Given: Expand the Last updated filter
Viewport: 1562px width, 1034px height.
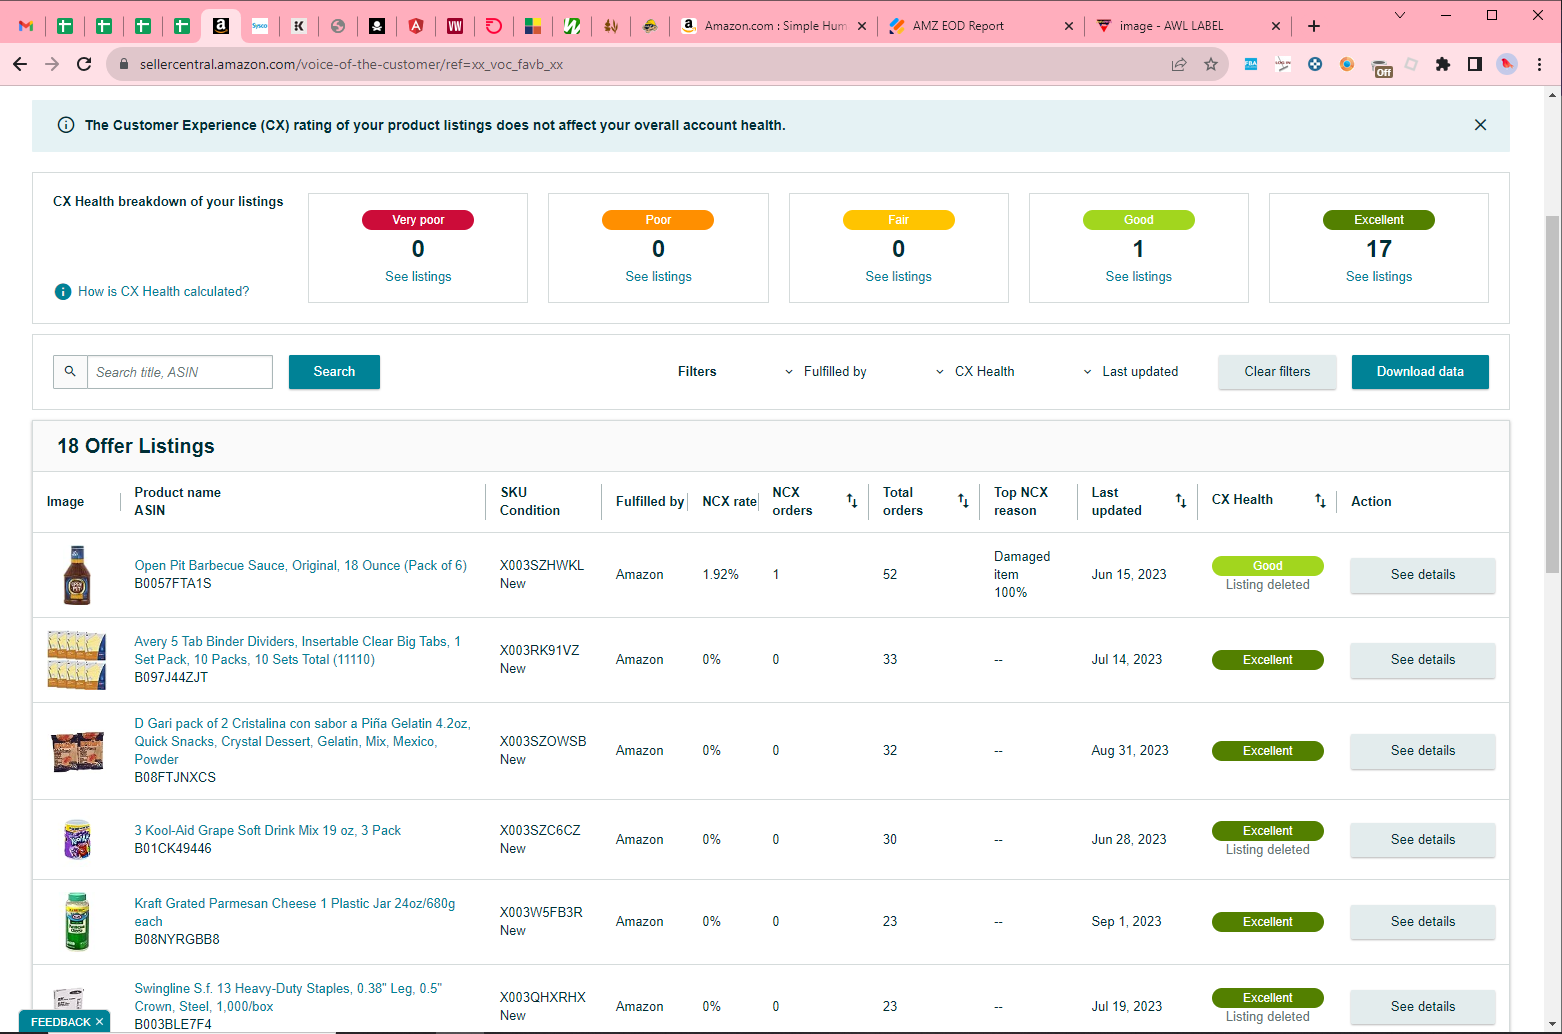Looking at the screenshot, I should tap(1130, 372).
